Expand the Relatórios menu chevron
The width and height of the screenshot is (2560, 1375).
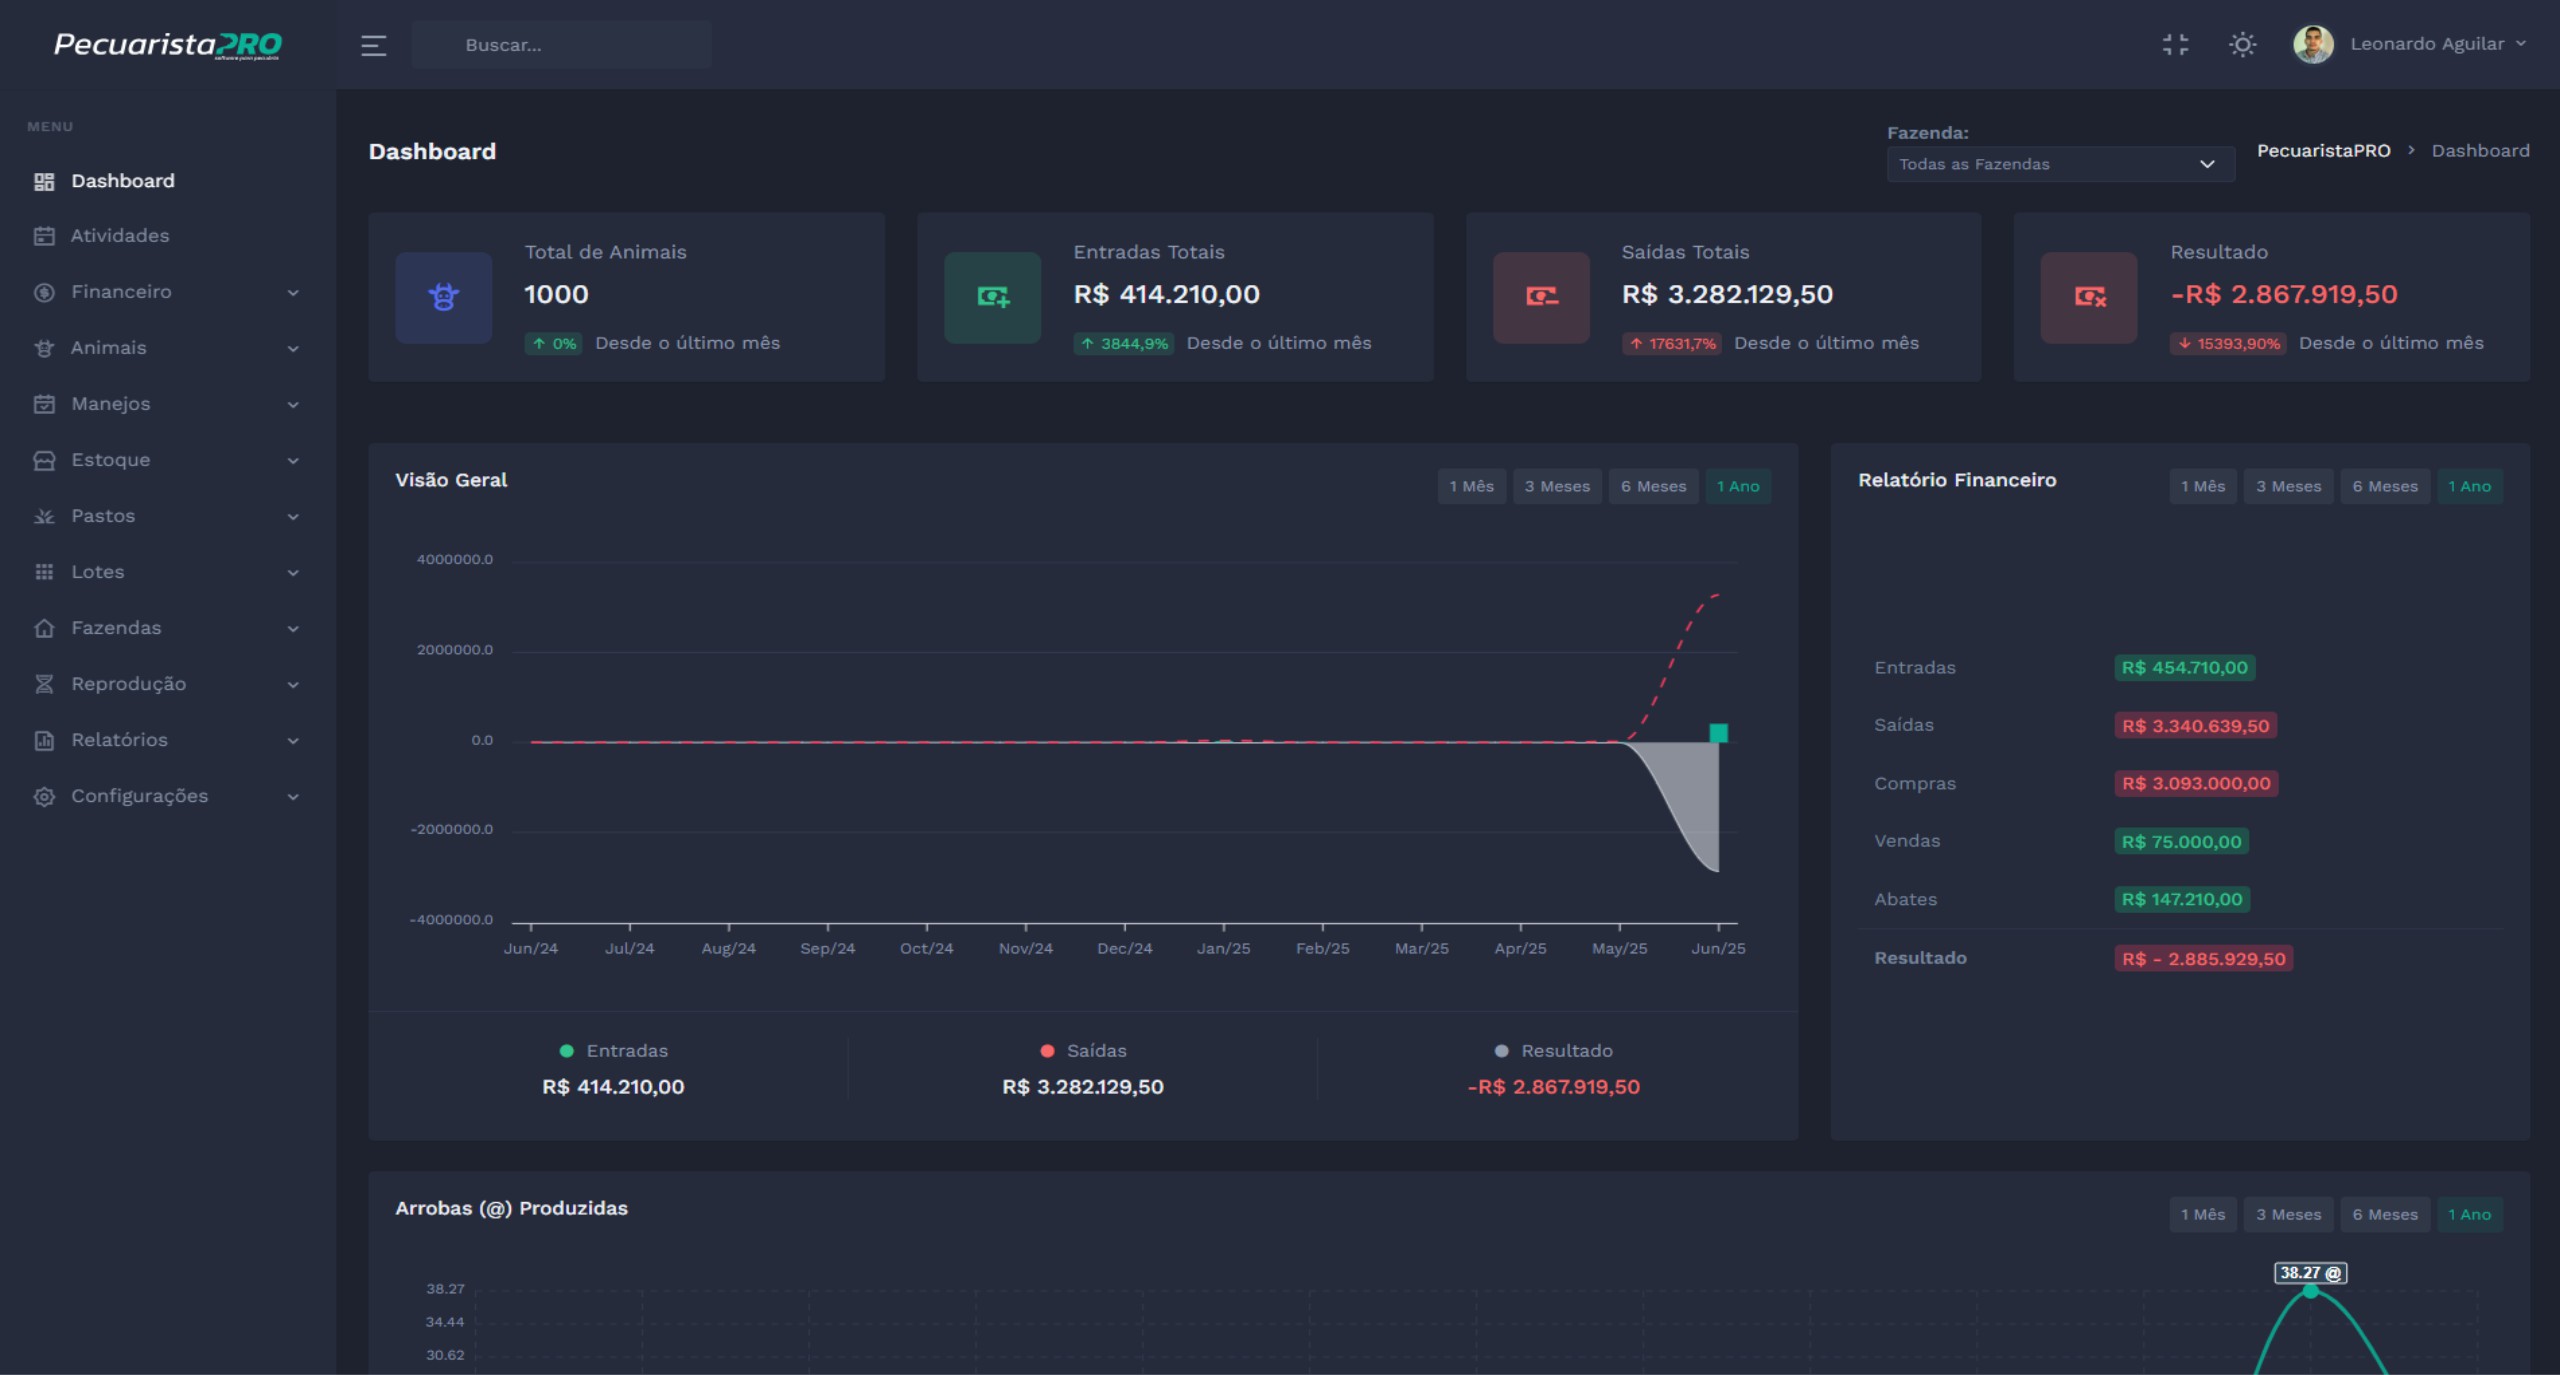(x=293, y=741)
